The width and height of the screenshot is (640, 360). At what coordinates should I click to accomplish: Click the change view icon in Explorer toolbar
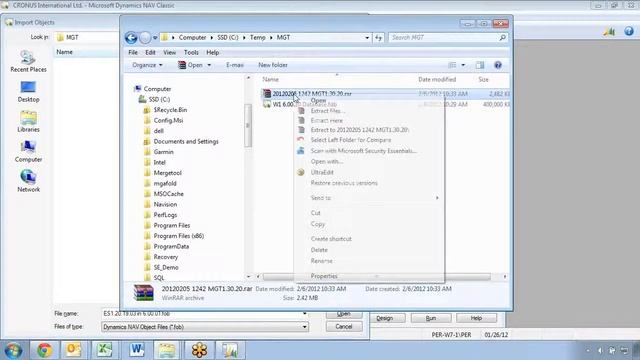(x=452, y=65)
